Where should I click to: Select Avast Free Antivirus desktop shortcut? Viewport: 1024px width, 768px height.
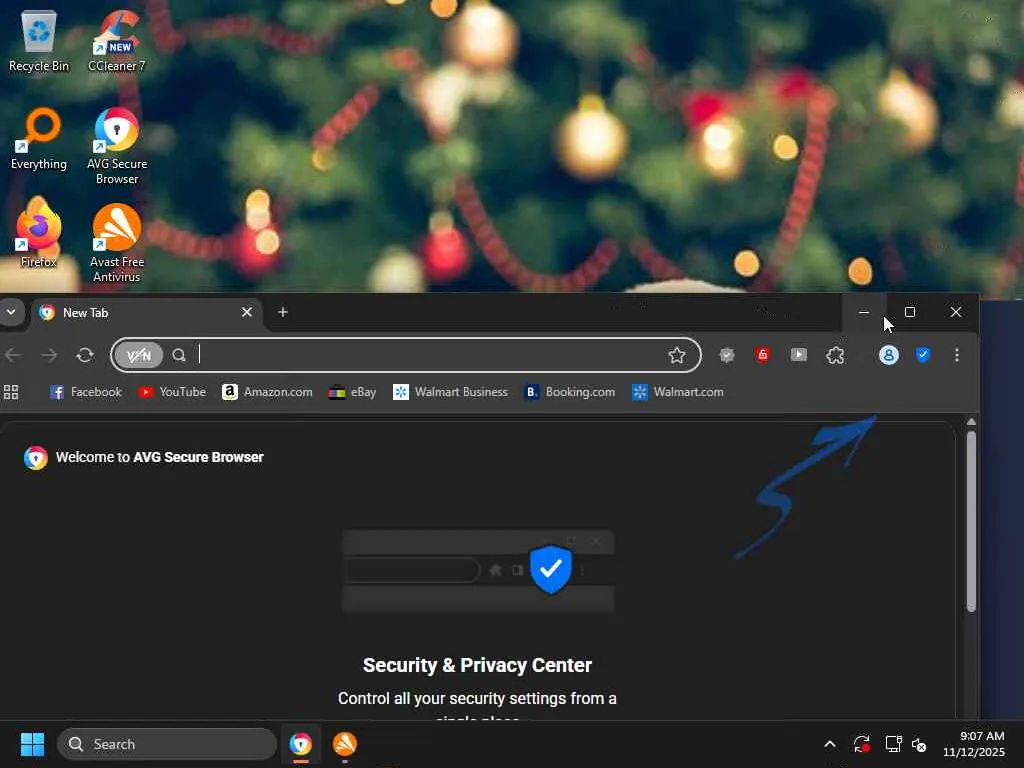117,243
